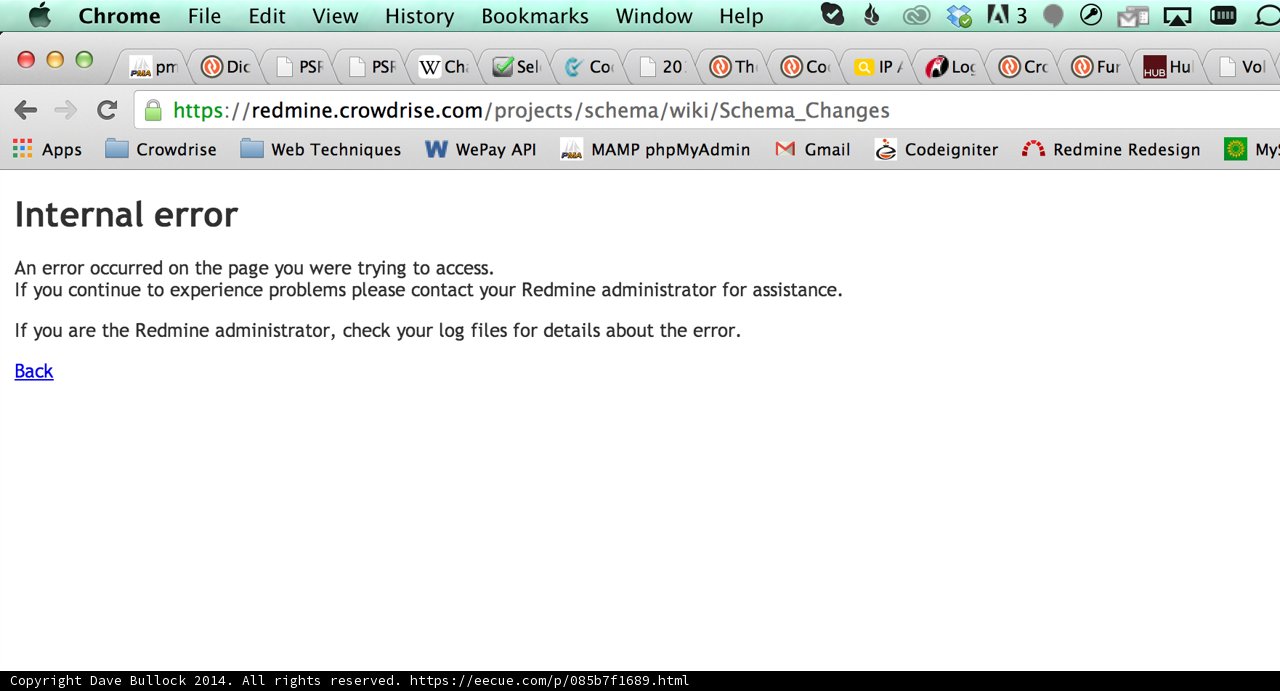Switch to the 'Log' tab
The height and width of the screenshot is (691, 1280).
pyautogui.click(x=951, y=67)
